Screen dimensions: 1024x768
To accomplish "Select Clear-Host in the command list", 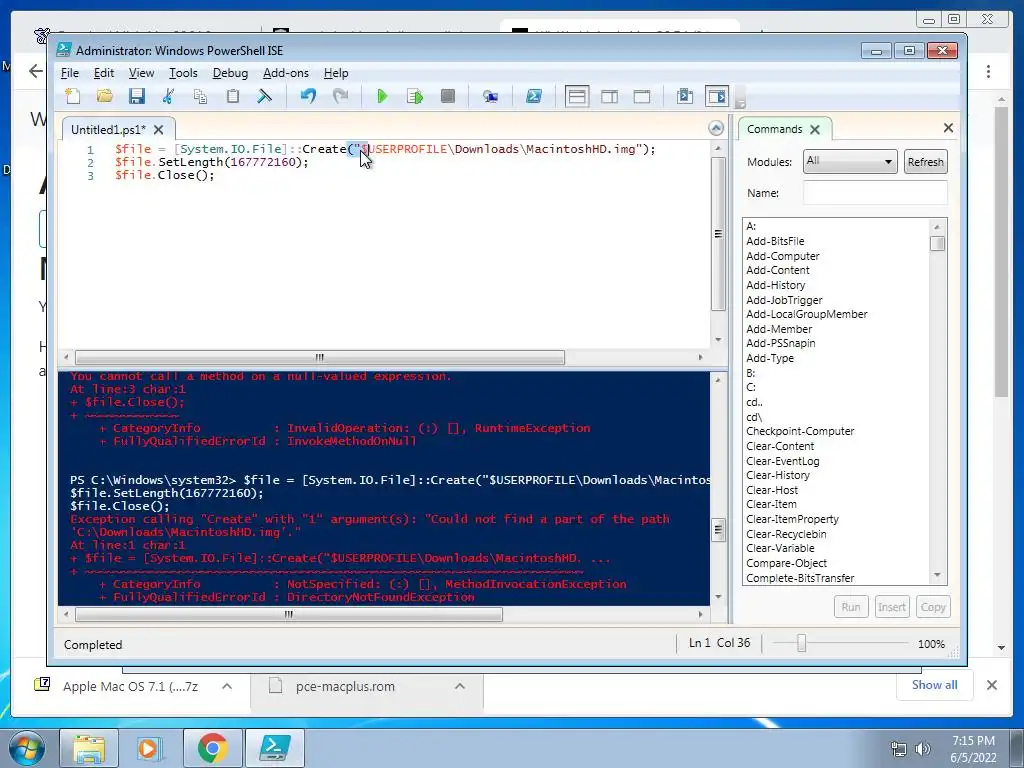I will [x=772, y=490].
